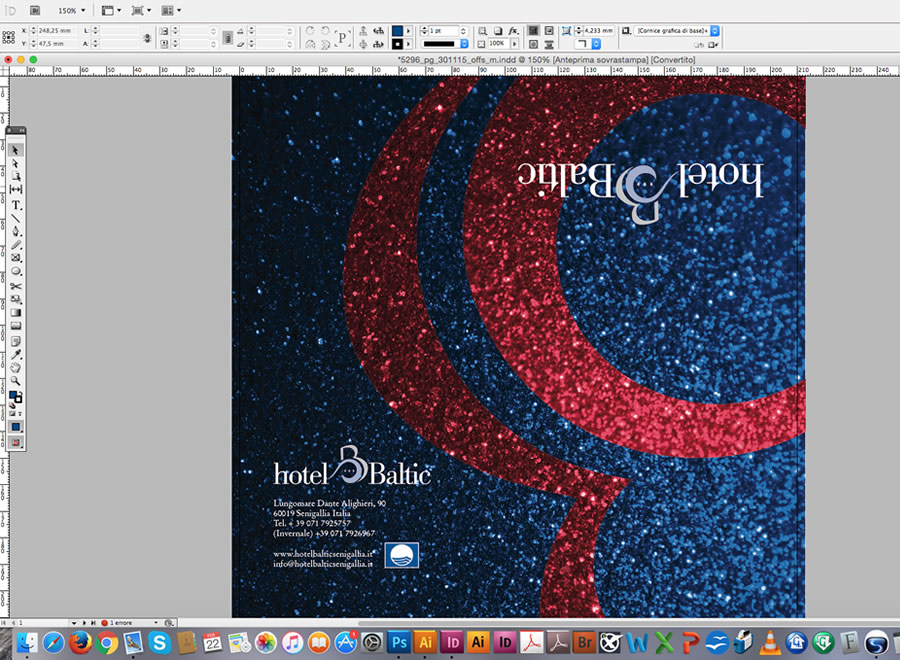Click the '1 errore' preflight status
Screen dimensions: 900x660
(118, 623)
